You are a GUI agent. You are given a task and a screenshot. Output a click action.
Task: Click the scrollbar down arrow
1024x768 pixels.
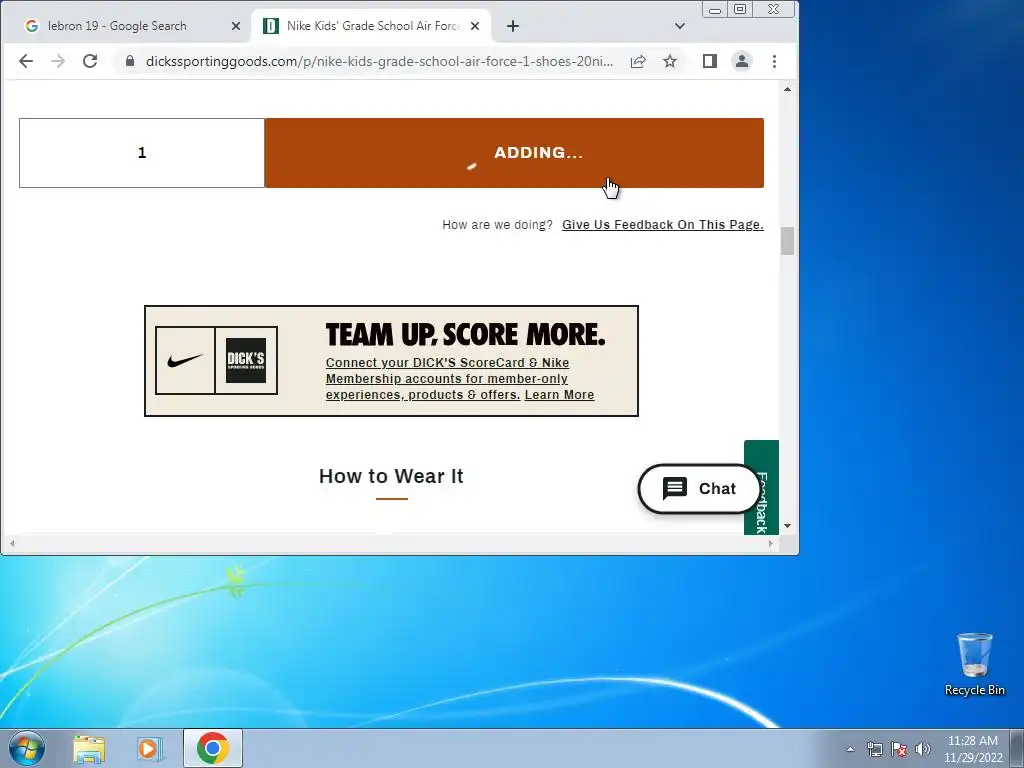(788, 526)
